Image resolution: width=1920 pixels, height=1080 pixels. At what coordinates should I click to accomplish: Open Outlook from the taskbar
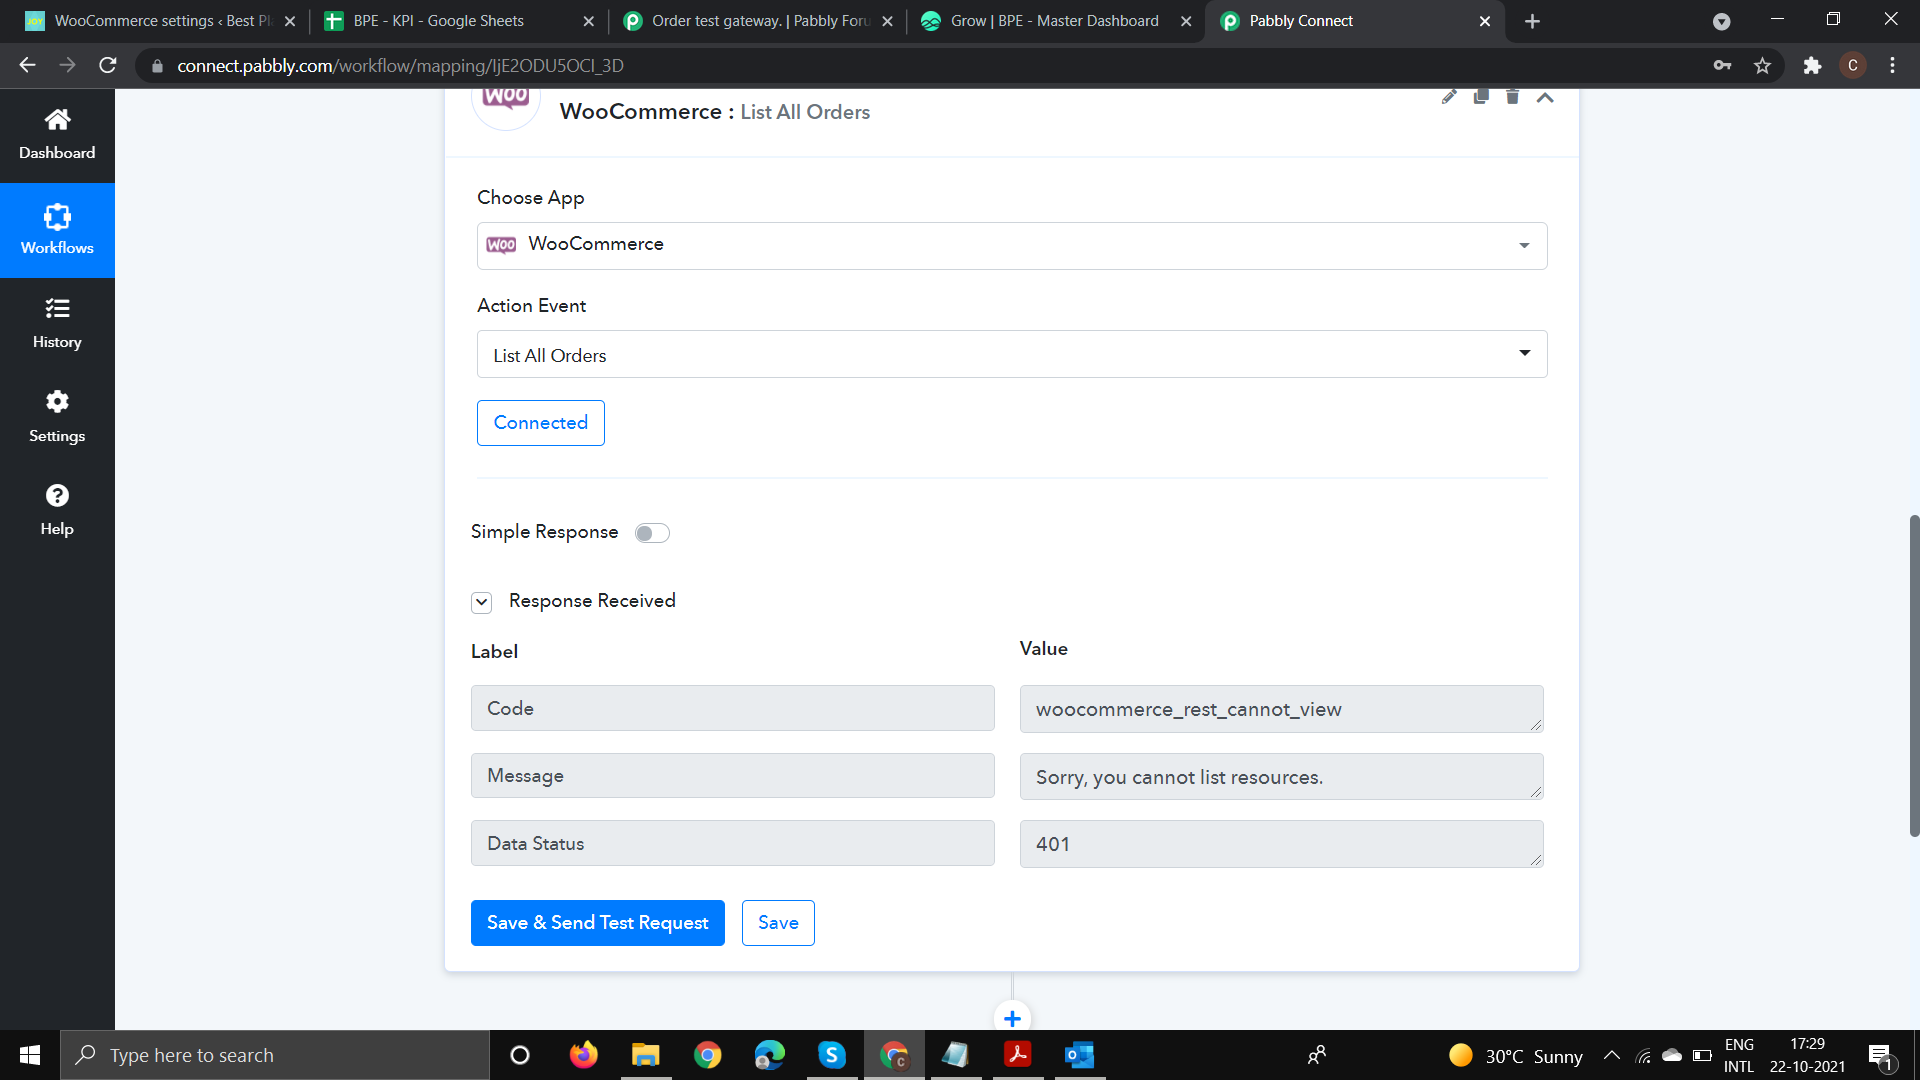[x=1079, y=1055]
